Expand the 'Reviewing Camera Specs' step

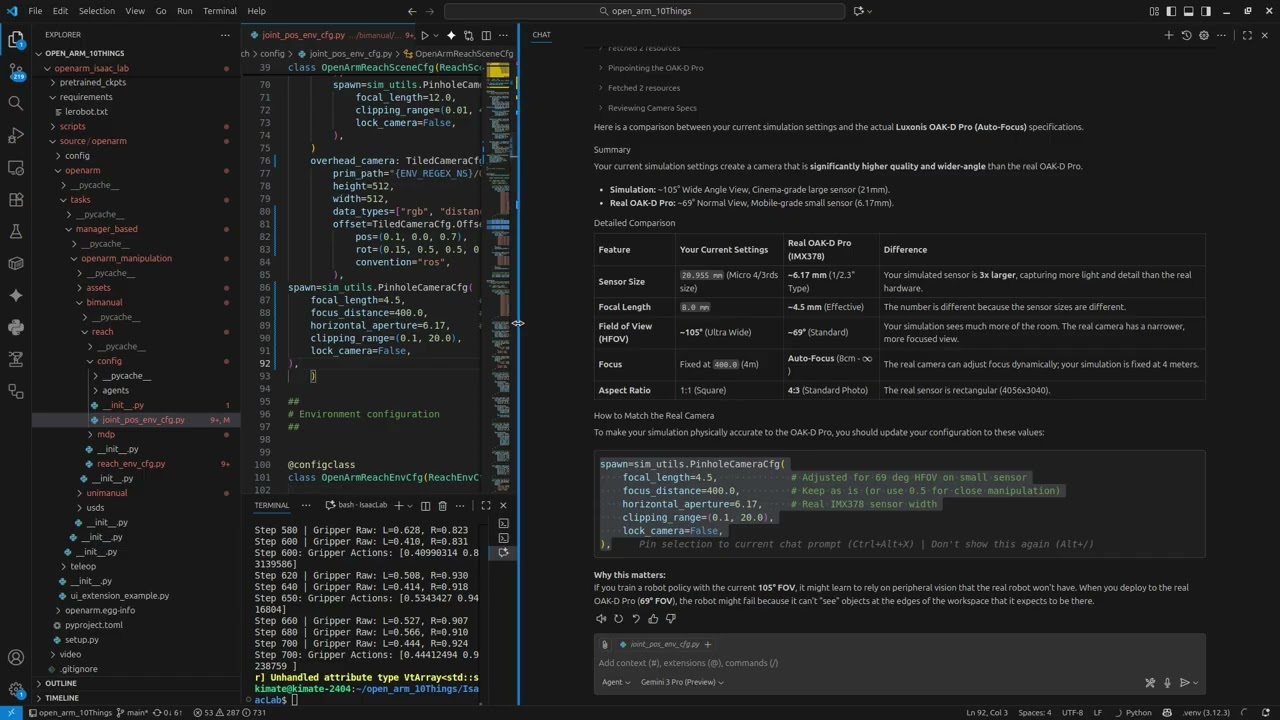point(652,108)
